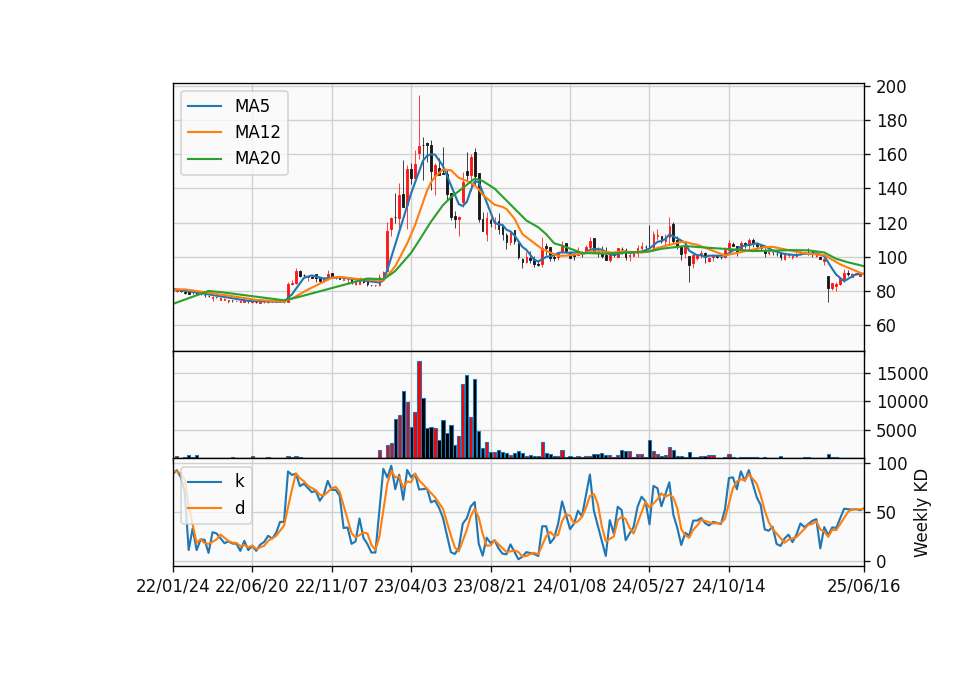Click the k legend label

[239, 481]
